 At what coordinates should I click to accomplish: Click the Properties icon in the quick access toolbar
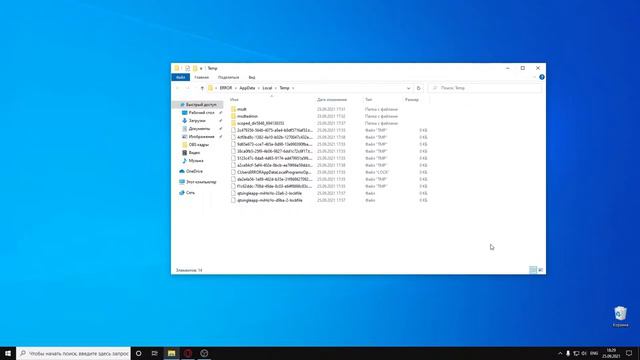click(187, 68)
